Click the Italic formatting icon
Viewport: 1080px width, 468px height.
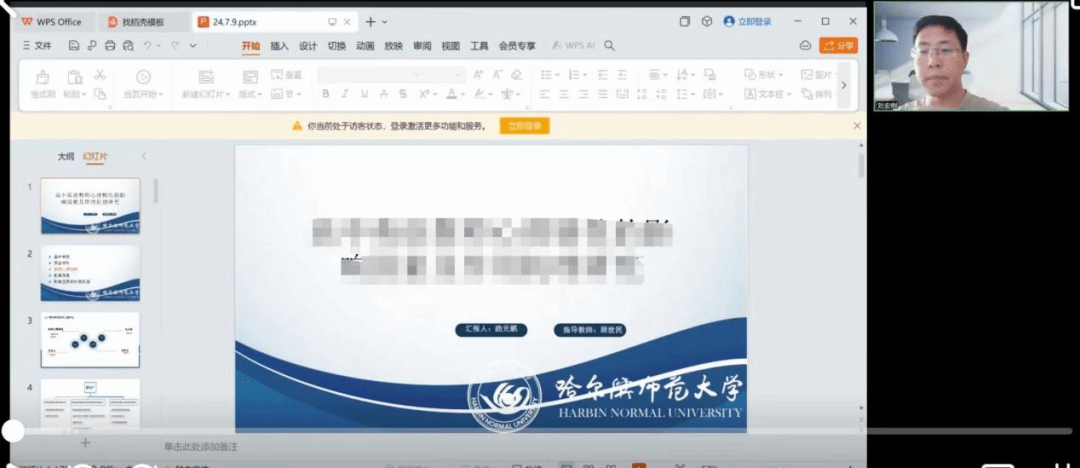pyautogui.click(x=344, y=94)
